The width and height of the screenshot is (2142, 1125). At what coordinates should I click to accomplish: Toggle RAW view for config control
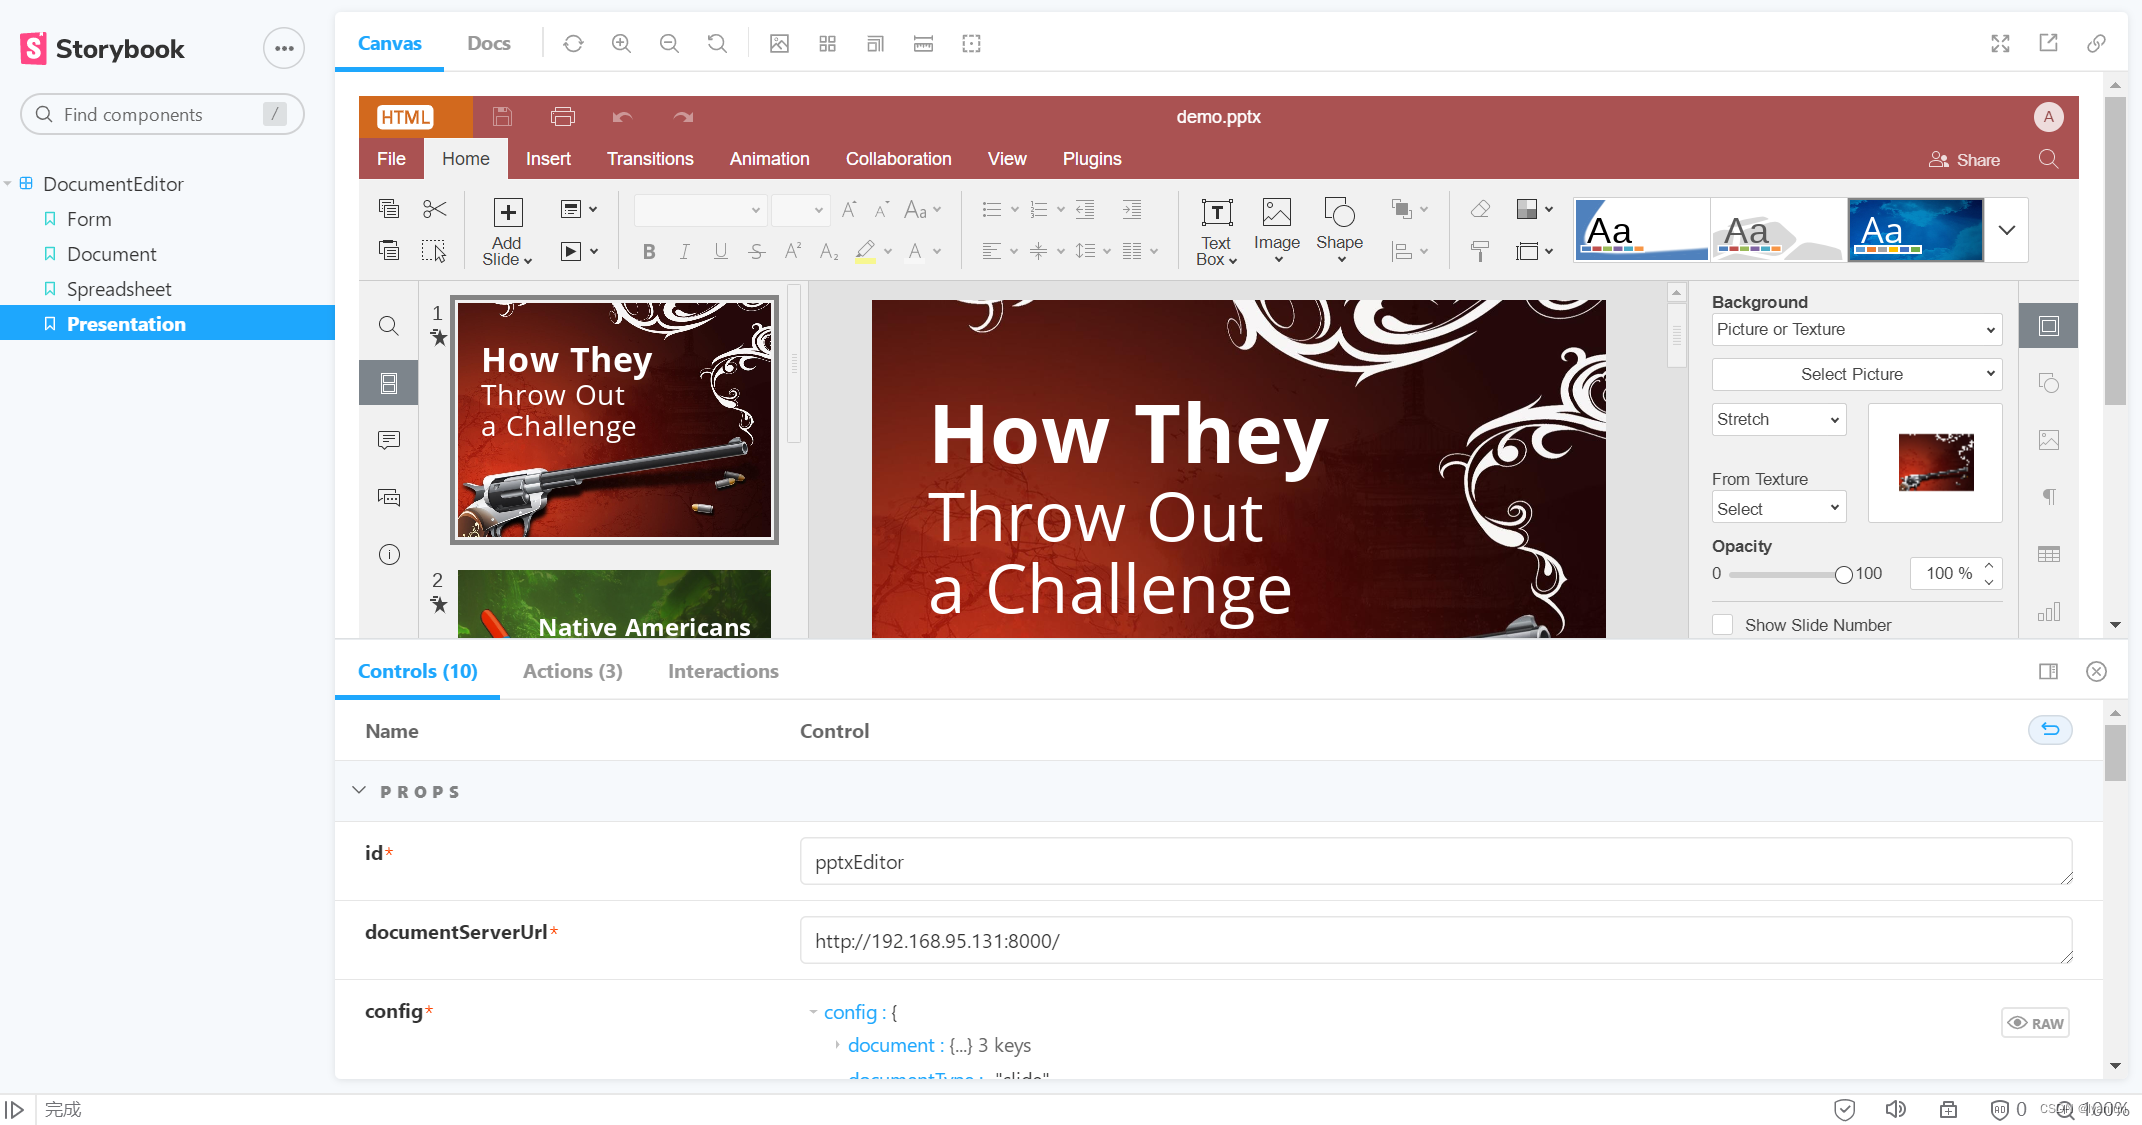coord(2035,1023)
